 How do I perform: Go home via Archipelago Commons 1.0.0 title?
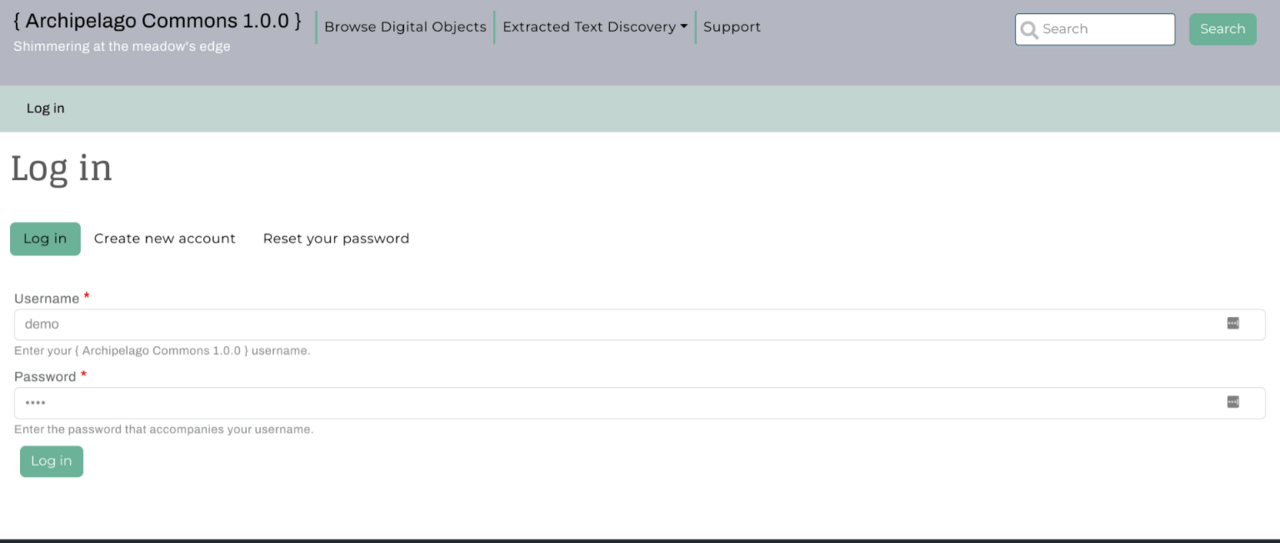point(157,21)
